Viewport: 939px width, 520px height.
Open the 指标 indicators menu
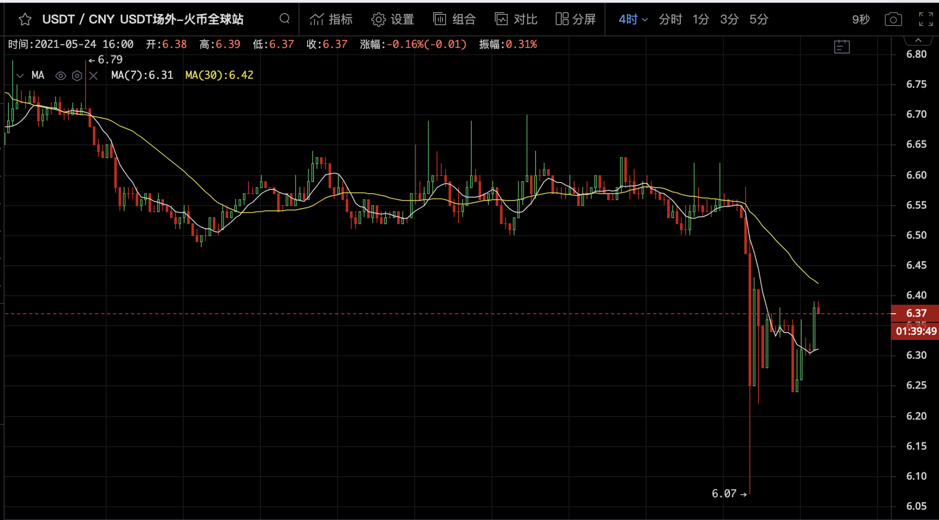(331, 19)
